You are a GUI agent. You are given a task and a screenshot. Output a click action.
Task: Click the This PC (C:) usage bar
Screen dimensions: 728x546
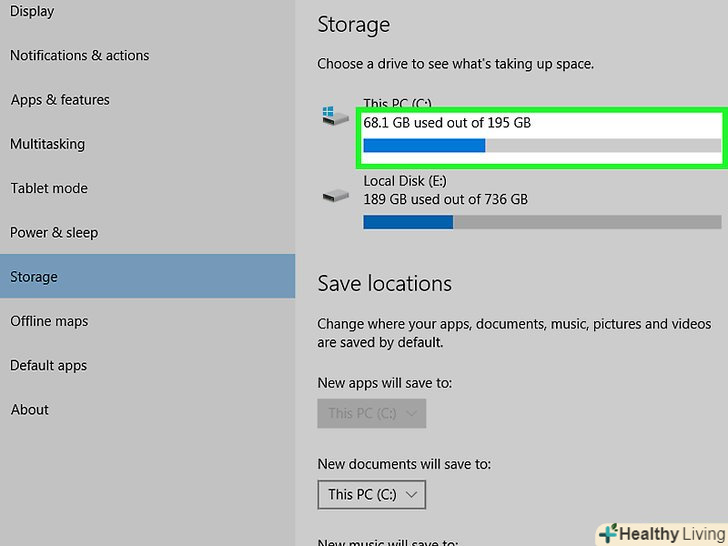pos(541,146)
